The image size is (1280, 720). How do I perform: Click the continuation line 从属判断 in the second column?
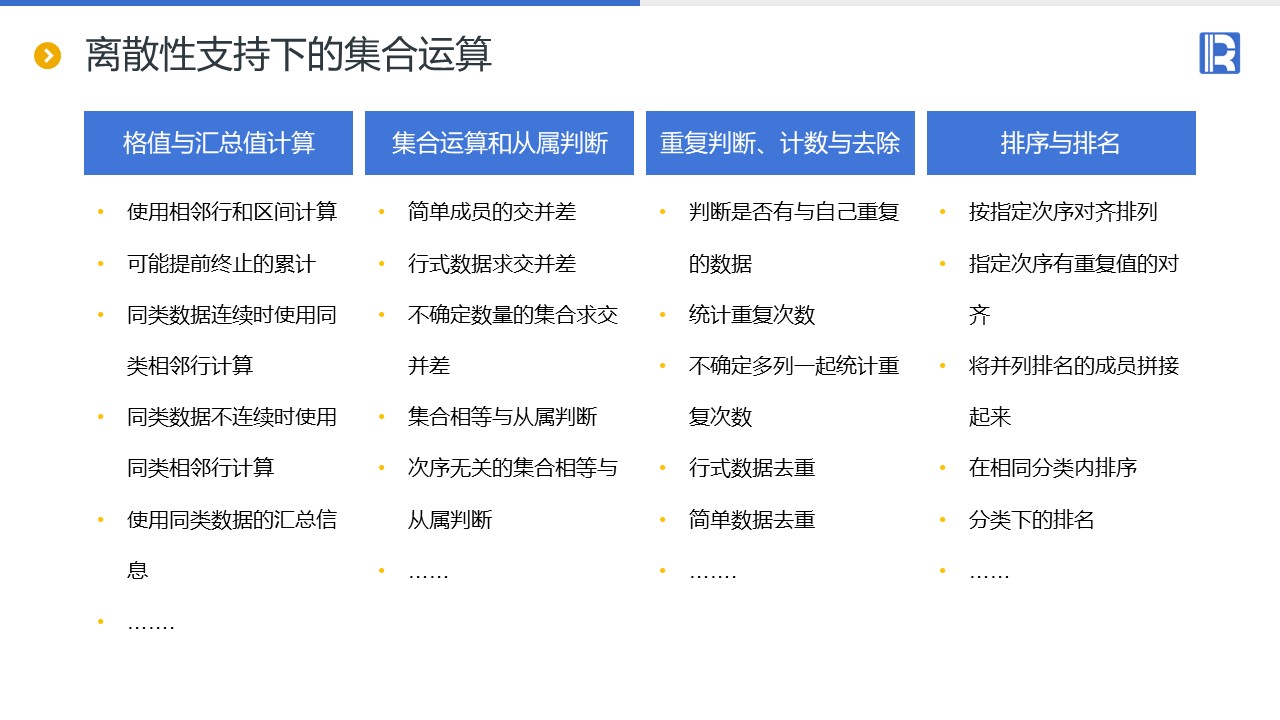[450, 520]
